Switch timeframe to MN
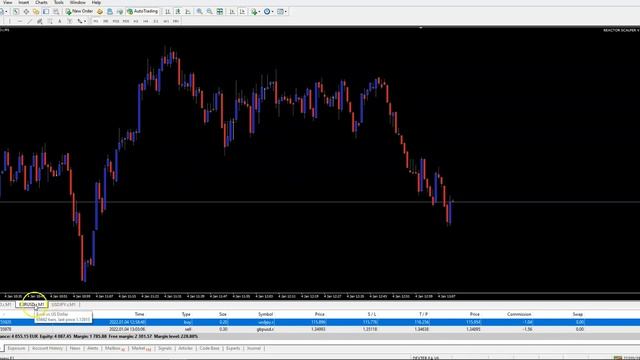 176,21
